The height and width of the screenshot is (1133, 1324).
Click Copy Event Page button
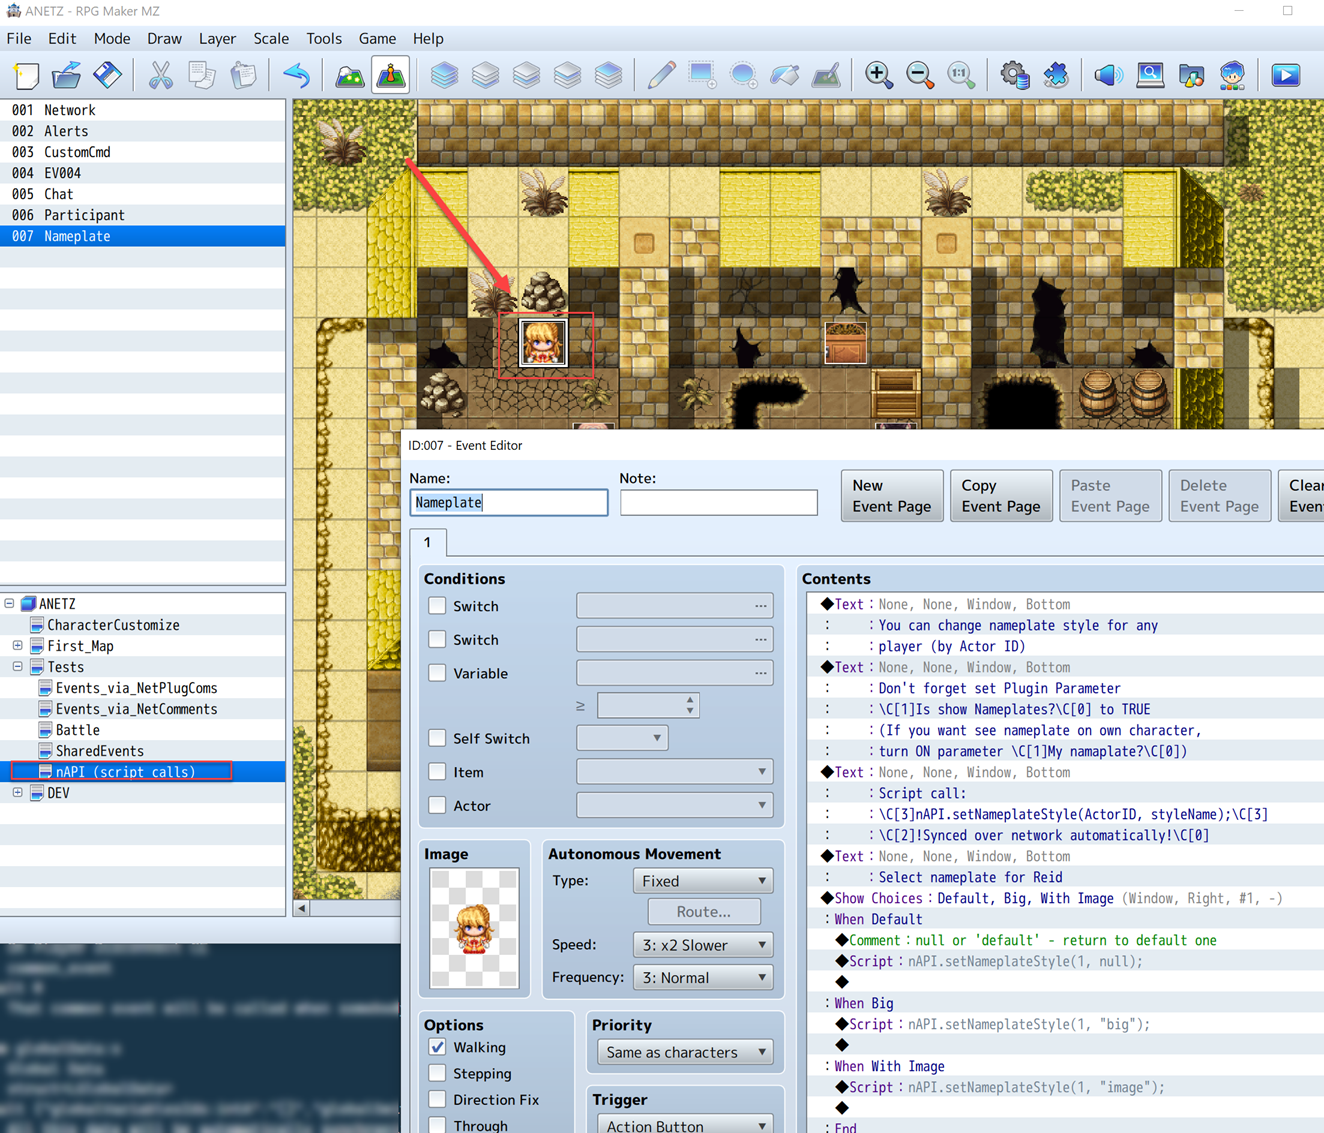pos(1001,496)
